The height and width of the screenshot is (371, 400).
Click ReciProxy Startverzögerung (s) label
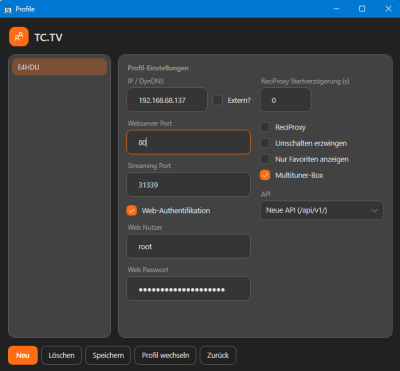[305, 81]
